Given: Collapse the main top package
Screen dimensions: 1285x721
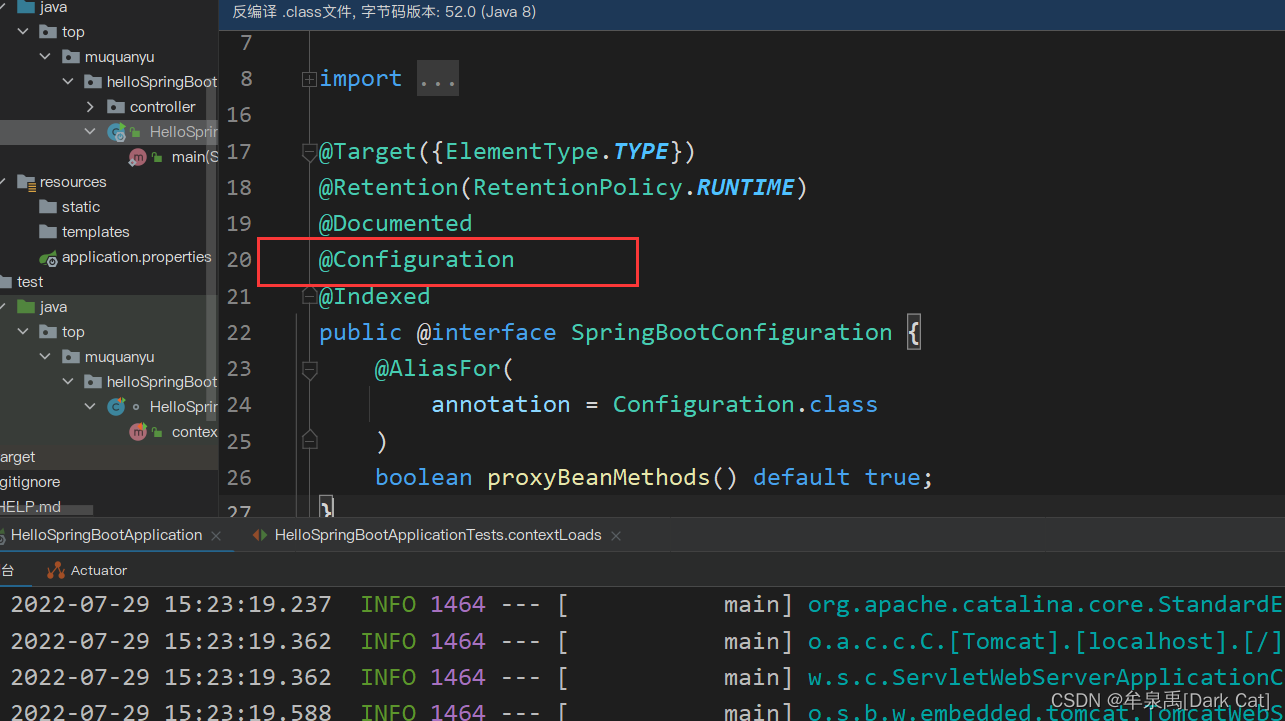Looking at the screenshot, I should pos(24,32).
